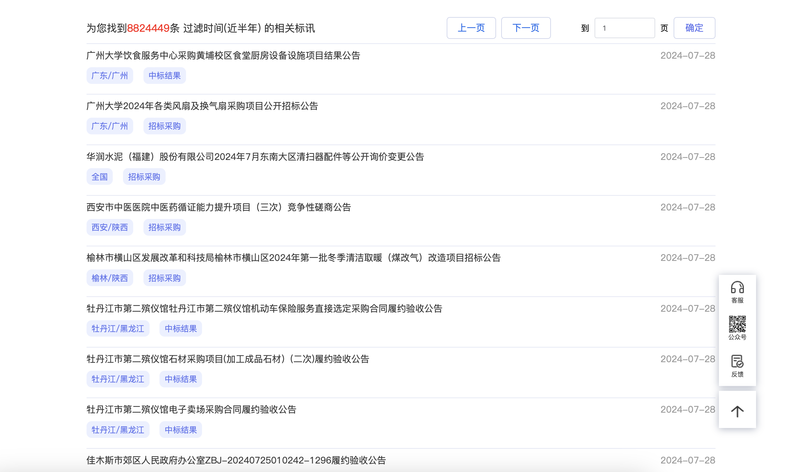The width and height of the screenshot is (800, 472).
Task: Open 牡丹江市第二殡仪馆 石材采购项目 notice
Action: click(x=228, y=359)
